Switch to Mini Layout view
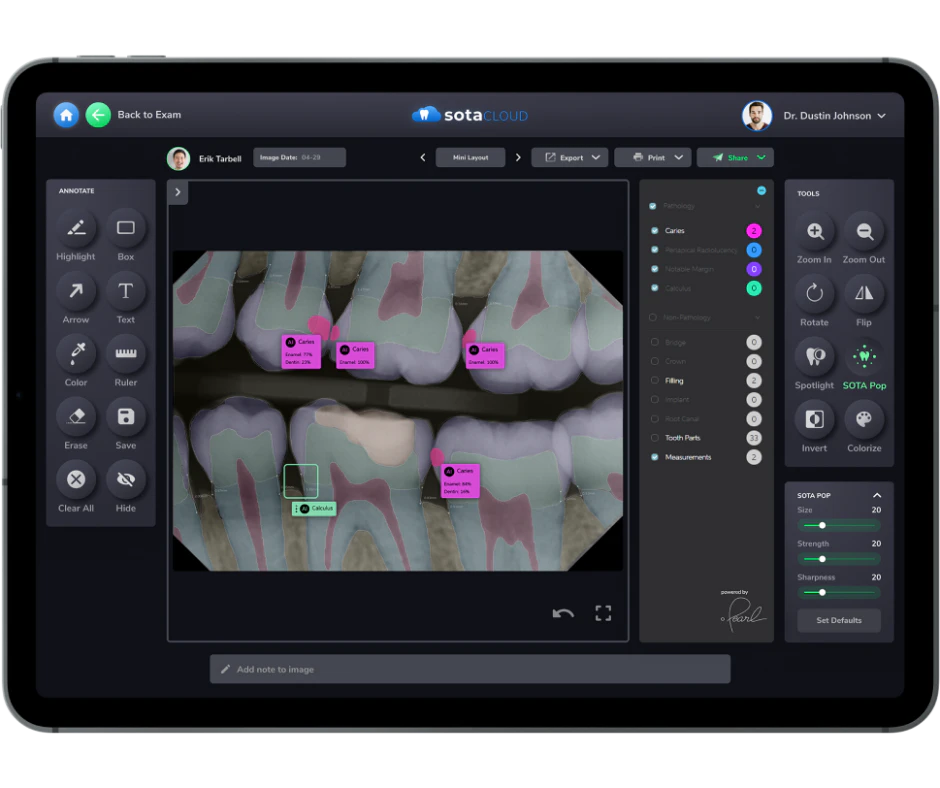 (470, 157)
